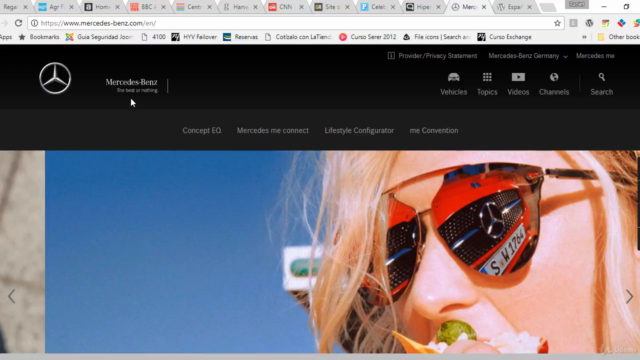Switch to the Celeb tab

[377, 7]
